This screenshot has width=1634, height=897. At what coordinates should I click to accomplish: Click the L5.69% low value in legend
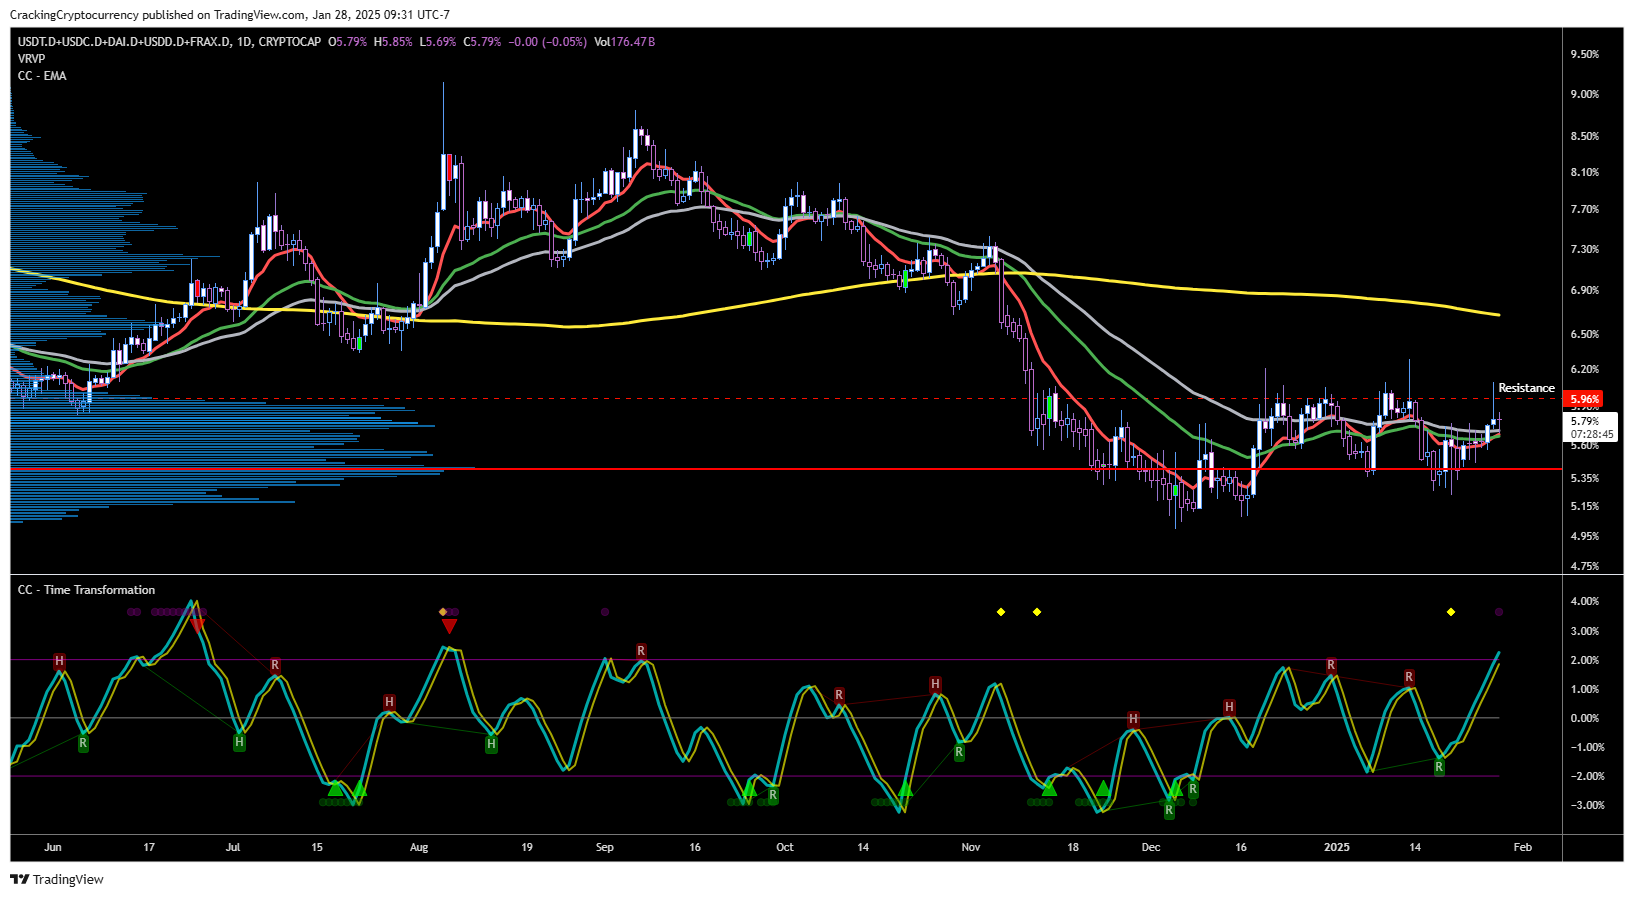pos(437,42)
